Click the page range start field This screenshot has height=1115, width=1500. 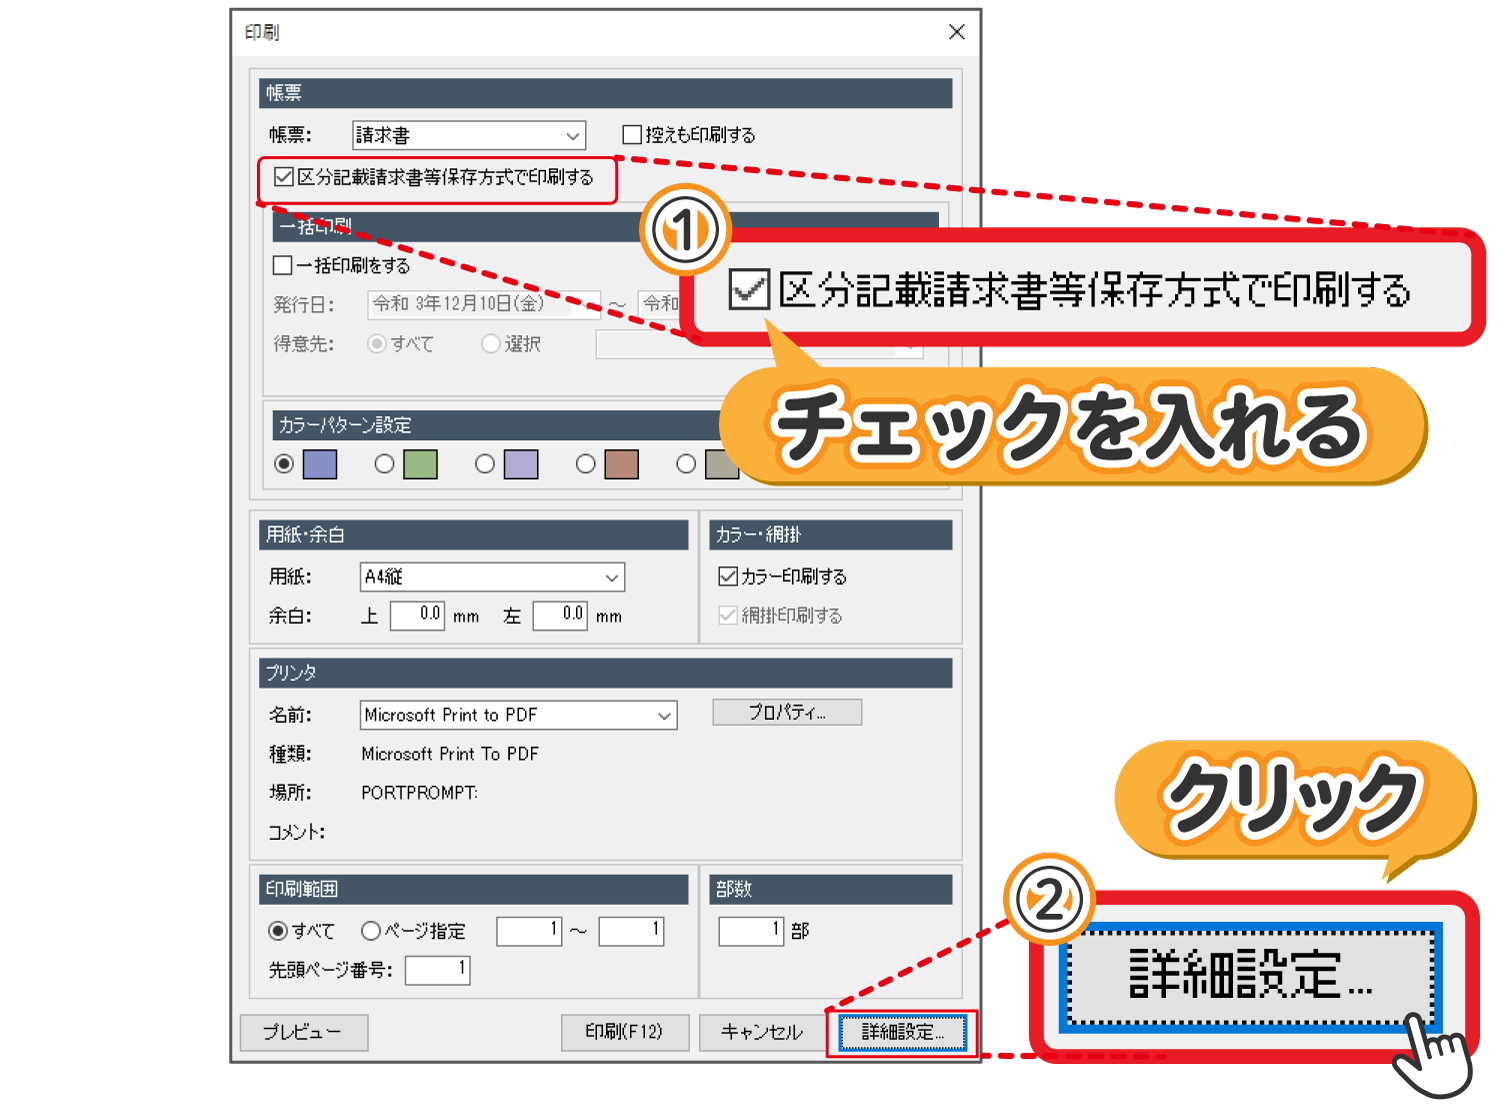click(x=530, y=931)
